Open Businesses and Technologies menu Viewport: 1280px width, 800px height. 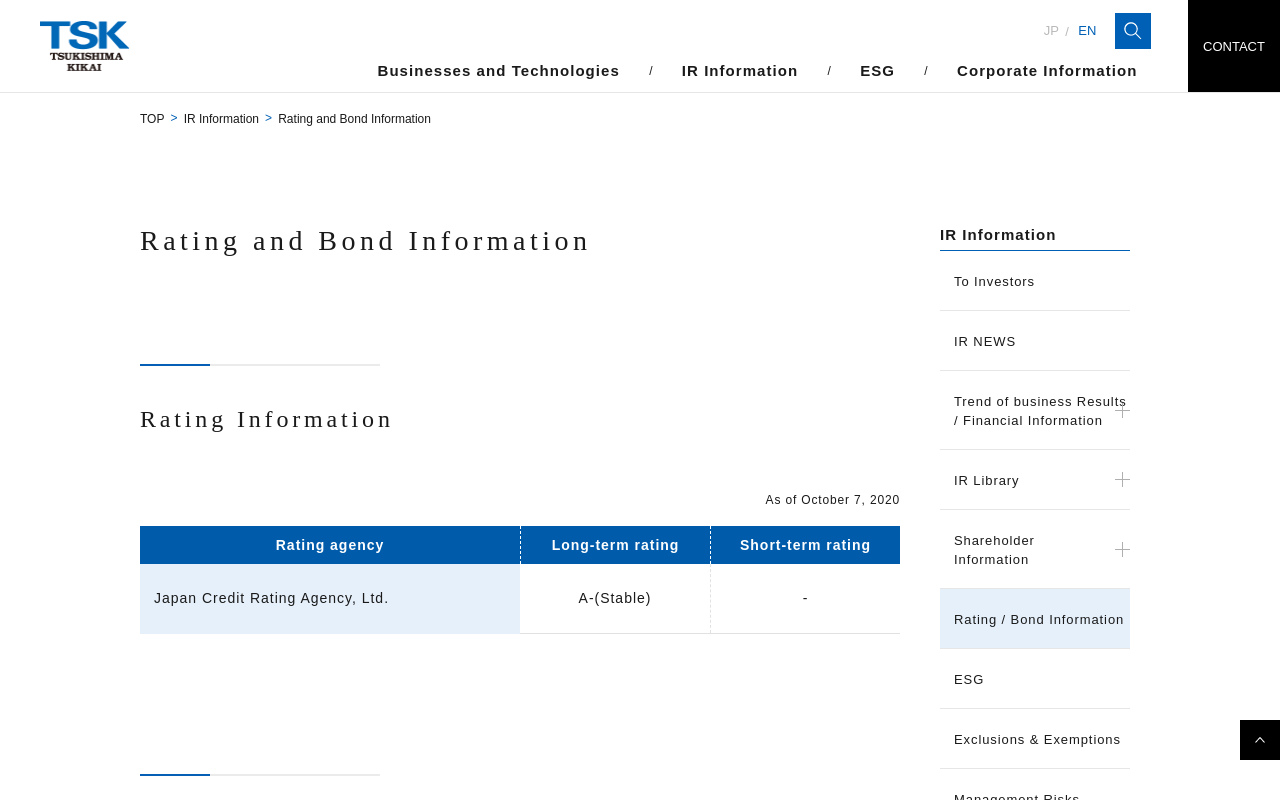(498, 71)
